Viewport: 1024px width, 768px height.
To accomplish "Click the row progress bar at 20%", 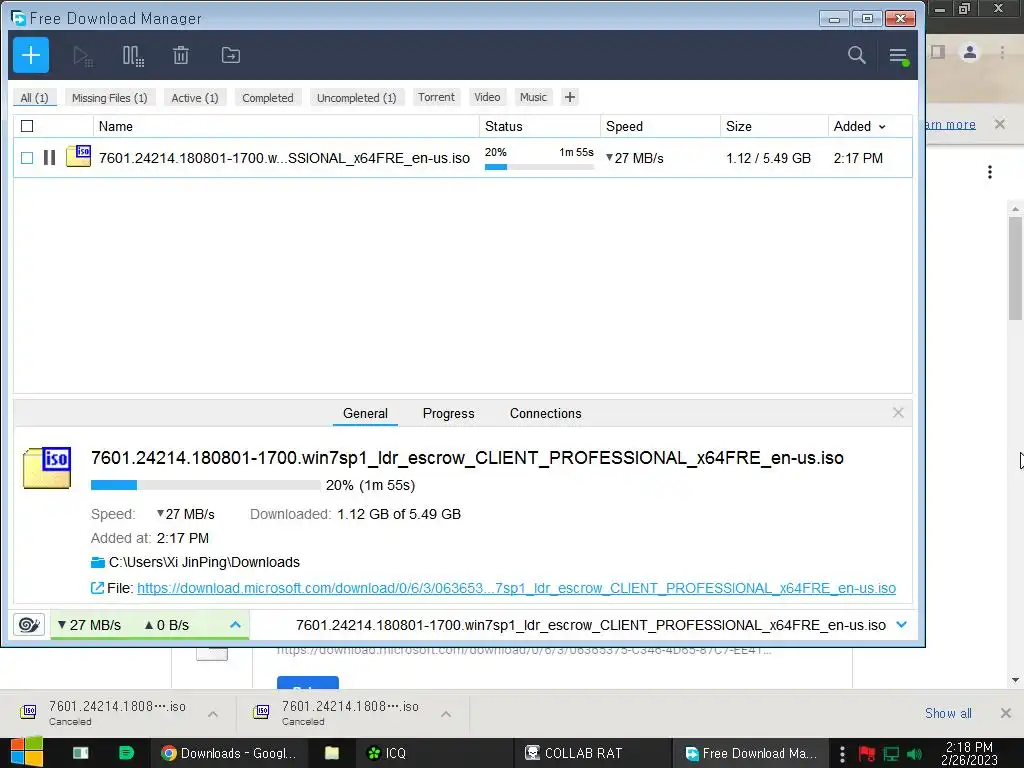I will point(539,167).
